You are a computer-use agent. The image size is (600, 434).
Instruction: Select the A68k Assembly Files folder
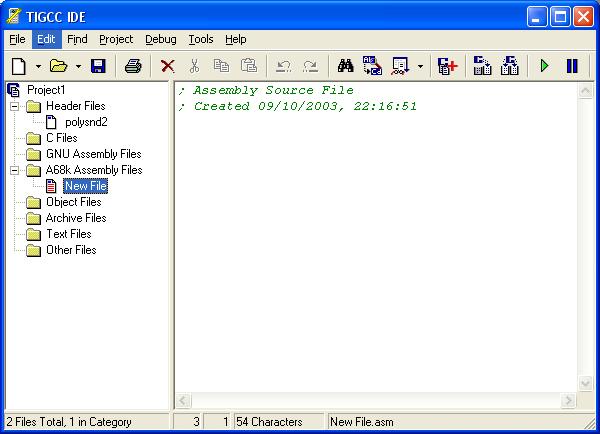point(94,170)
